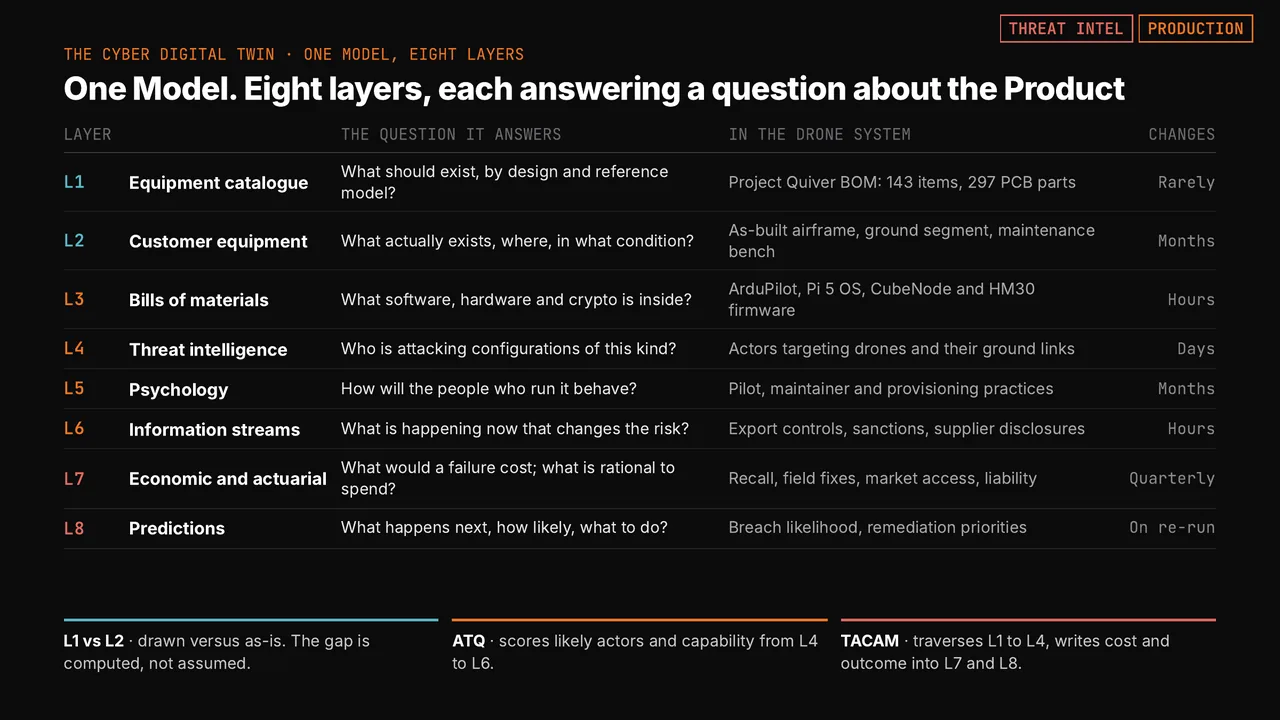Viewport: 1280px width, 720px height.
Task: Select the L3 layer label
Action: click(x=74, y=299)
